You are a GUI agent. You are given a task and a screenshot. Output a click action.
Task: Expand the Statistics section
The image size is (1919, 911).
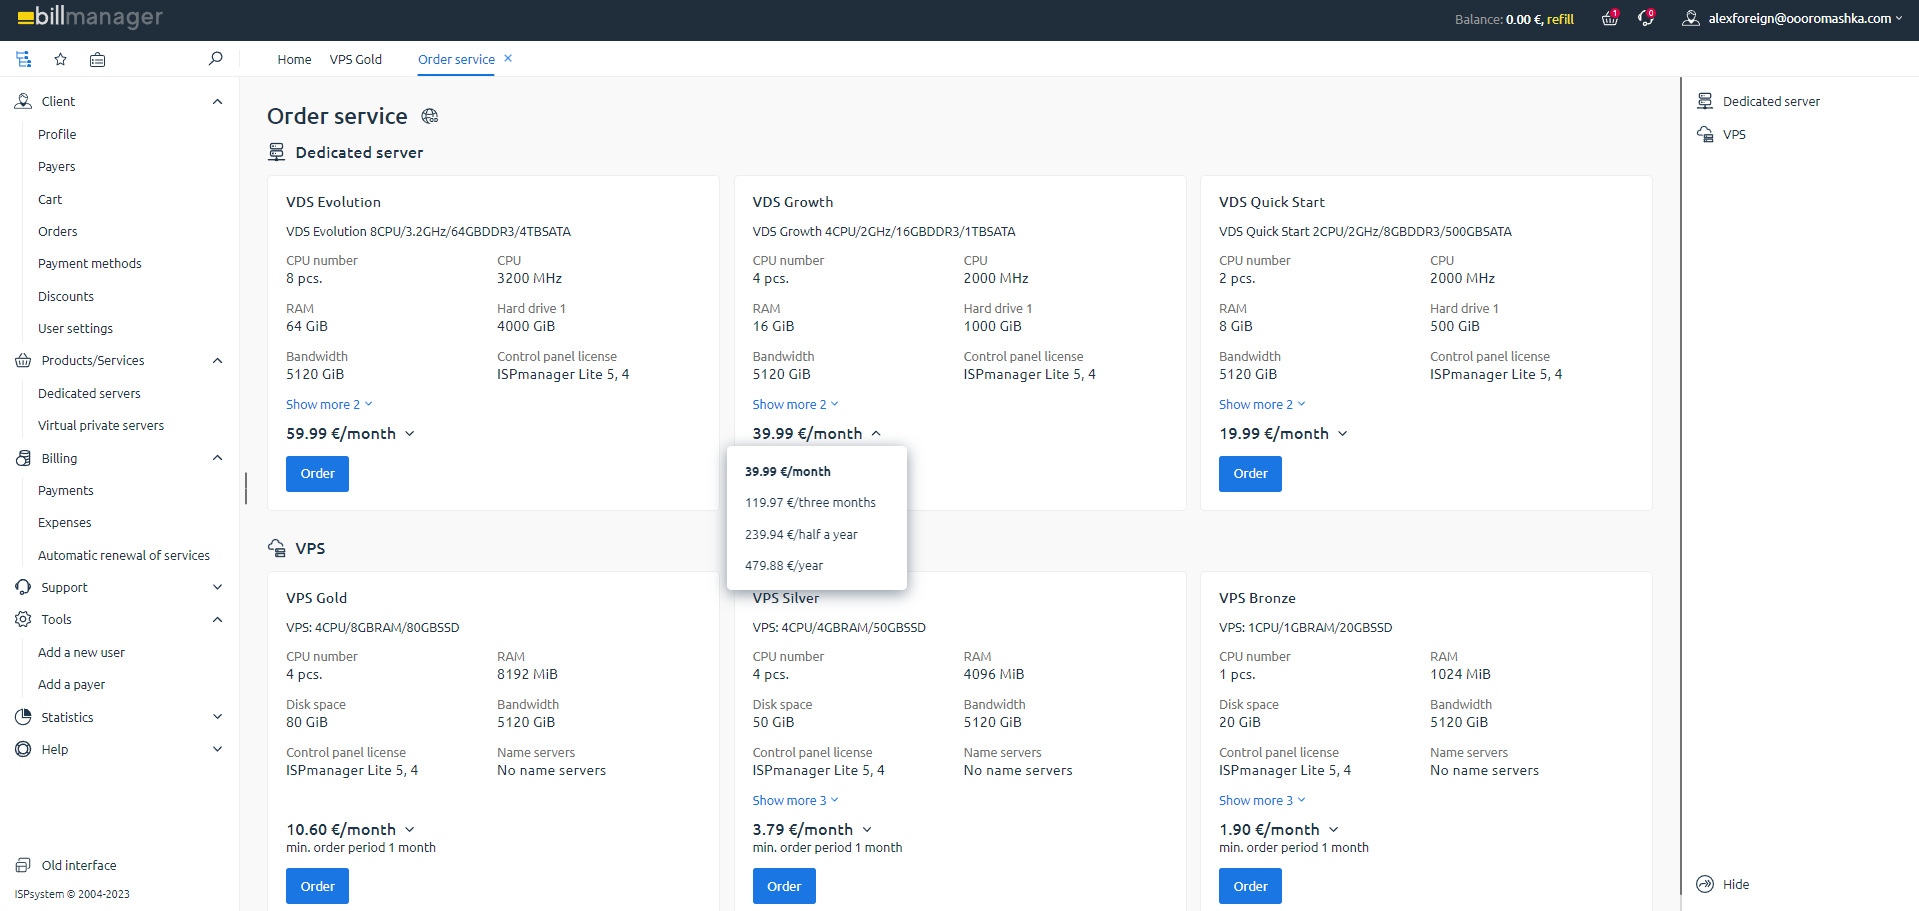(217, 717)
